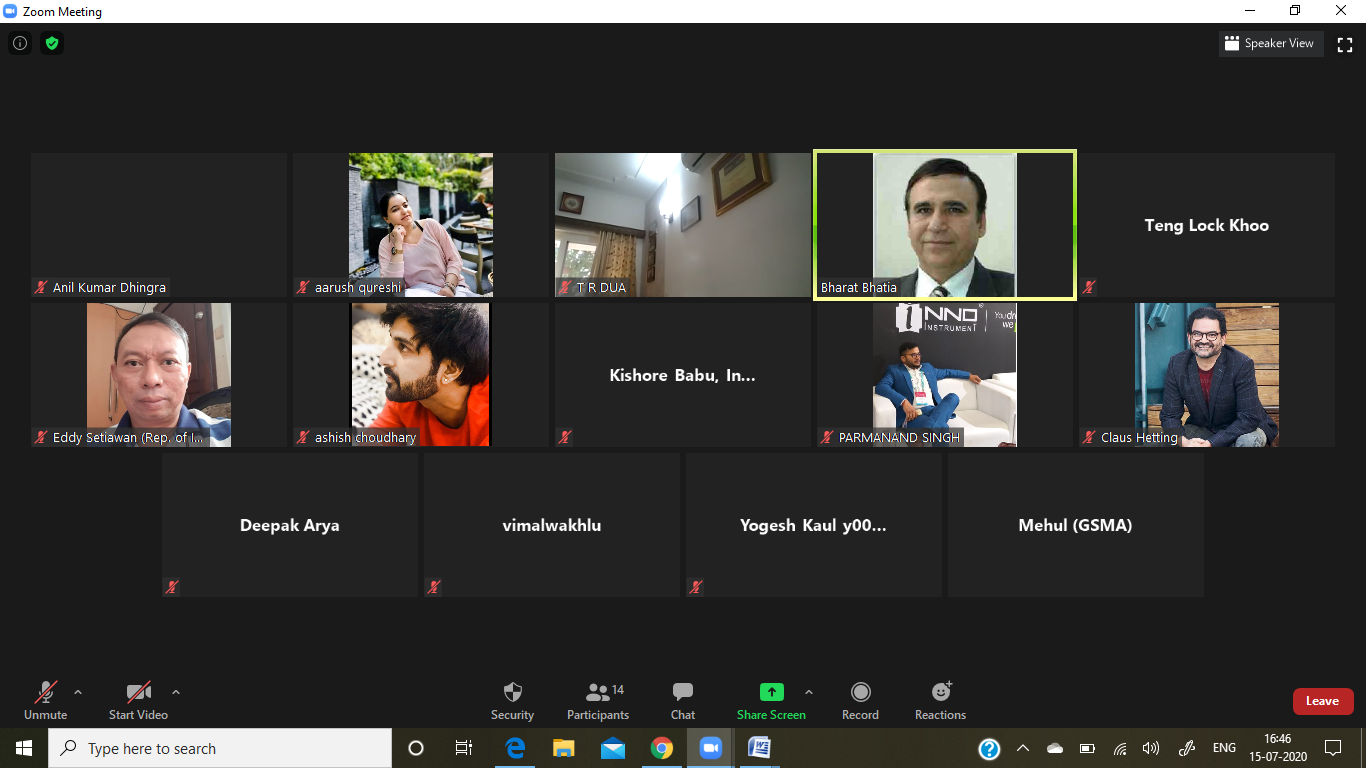Expand share options arrow beside Share Screen
Viewport: 1366px width, 768px height.
click(809, 692)
